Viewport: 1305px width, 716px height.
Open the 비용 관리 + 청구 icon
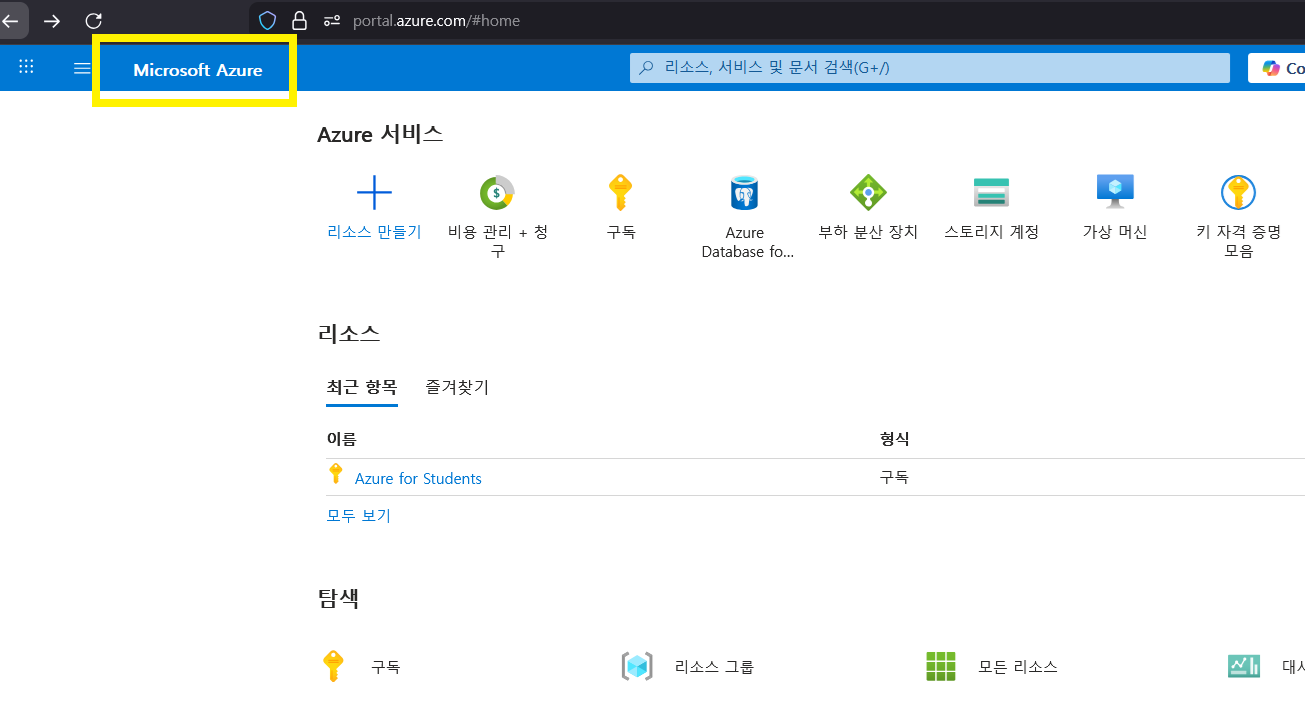click(x=497, y=192)
